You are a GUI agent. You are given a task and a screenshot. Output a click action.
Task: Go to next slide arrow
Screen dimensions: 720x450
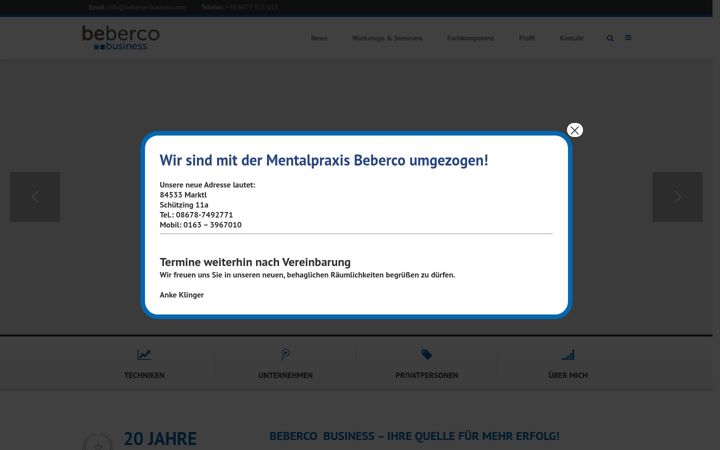(x=677, y=197)
